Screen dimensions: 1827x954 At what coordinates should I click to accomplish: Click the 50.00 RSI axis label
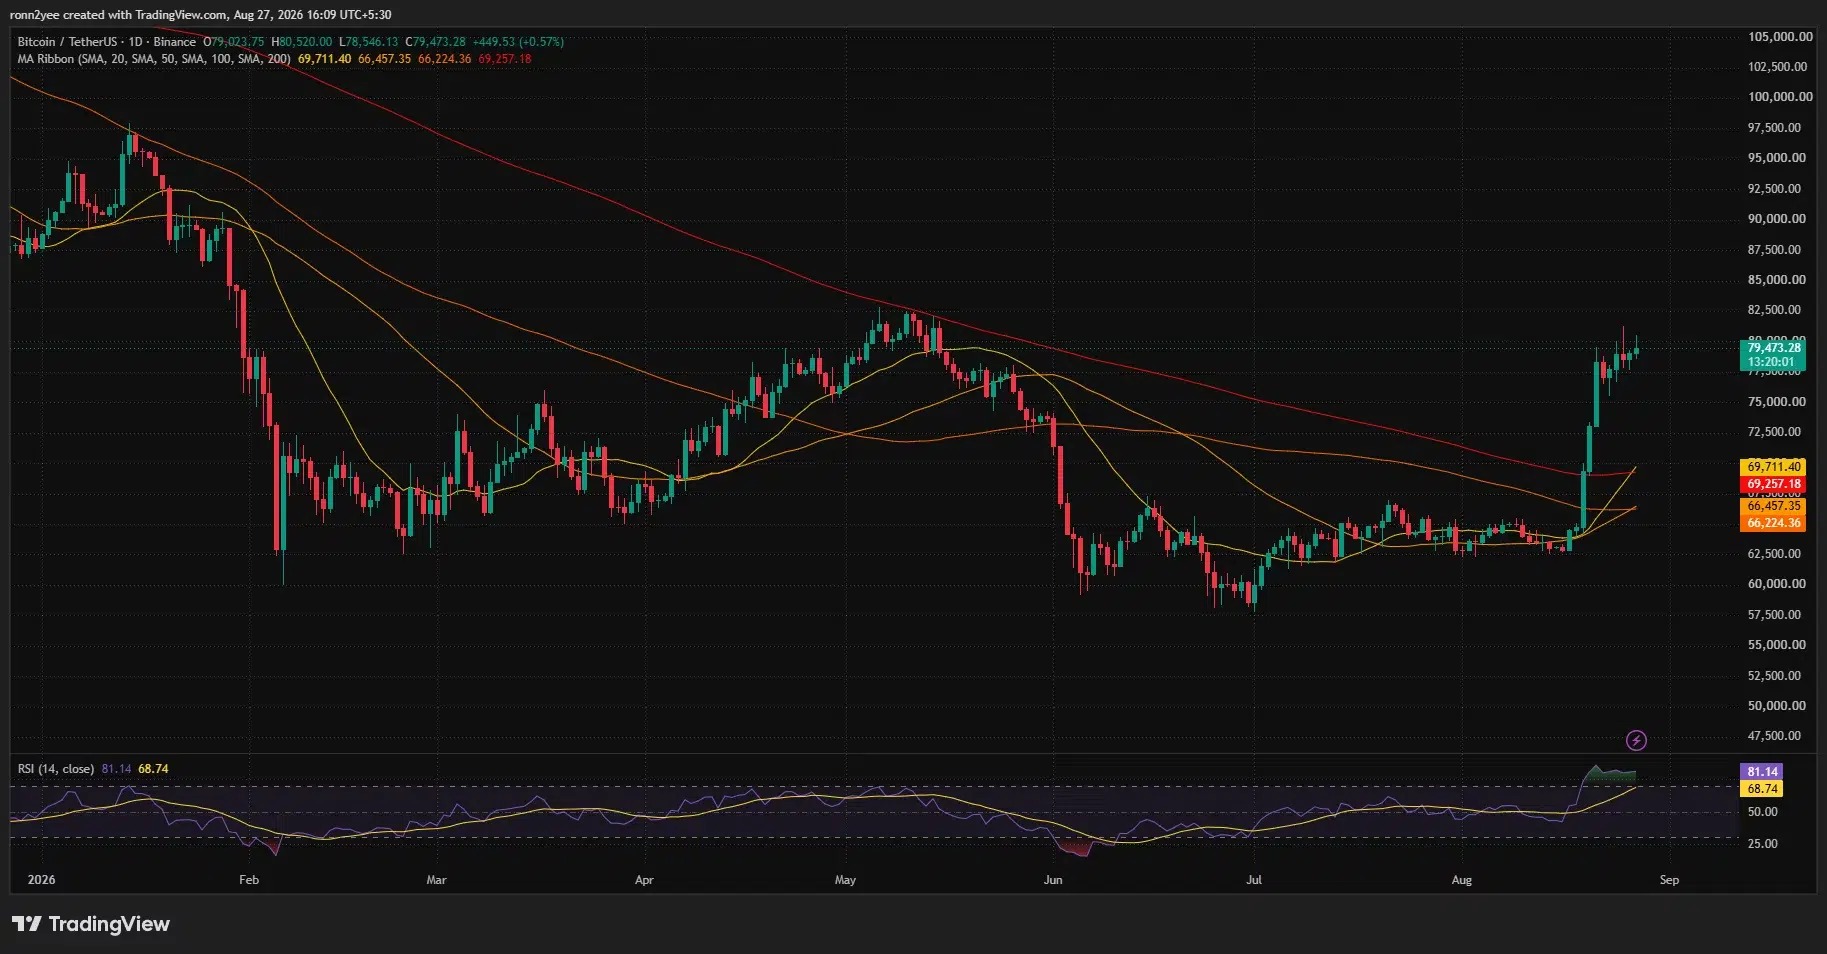pos(1763,812)
